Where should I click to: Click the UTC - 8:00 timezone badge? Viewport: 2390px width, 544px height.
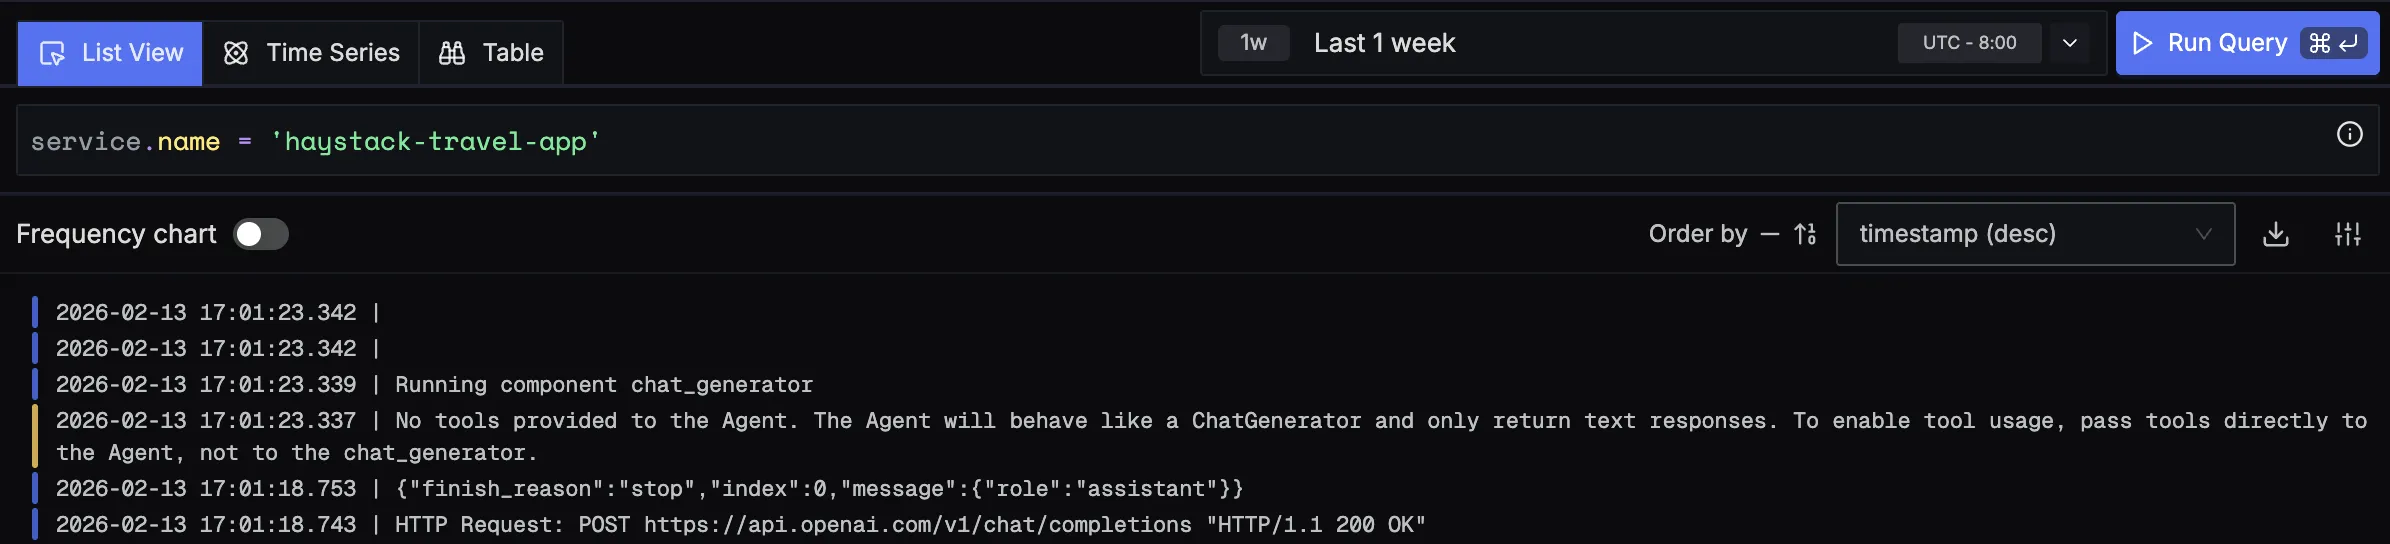tap(1969, 43)
